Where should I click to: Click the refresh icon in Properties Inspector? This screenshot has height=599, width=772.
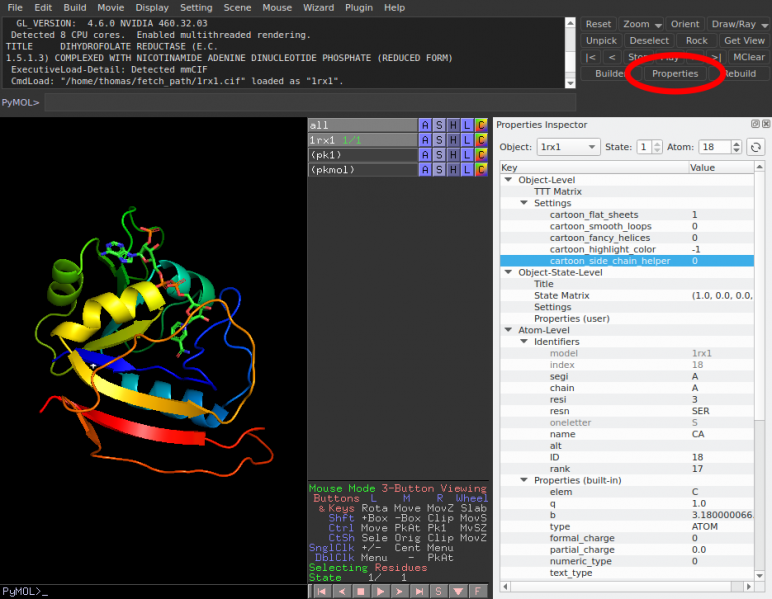[x=756, y=147]
